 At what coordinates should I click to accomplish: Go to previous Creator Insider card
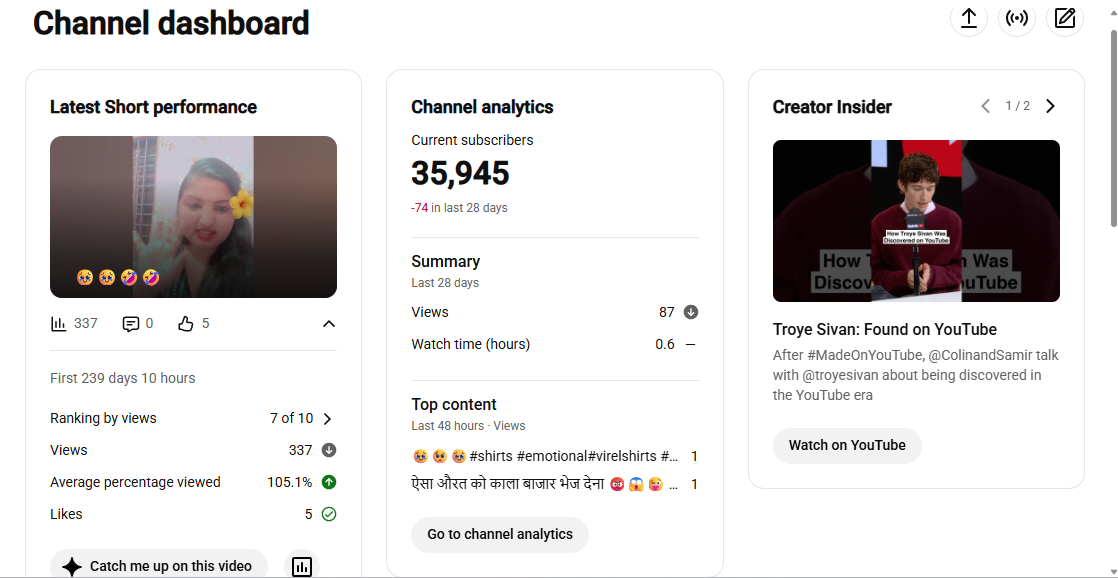985,106
